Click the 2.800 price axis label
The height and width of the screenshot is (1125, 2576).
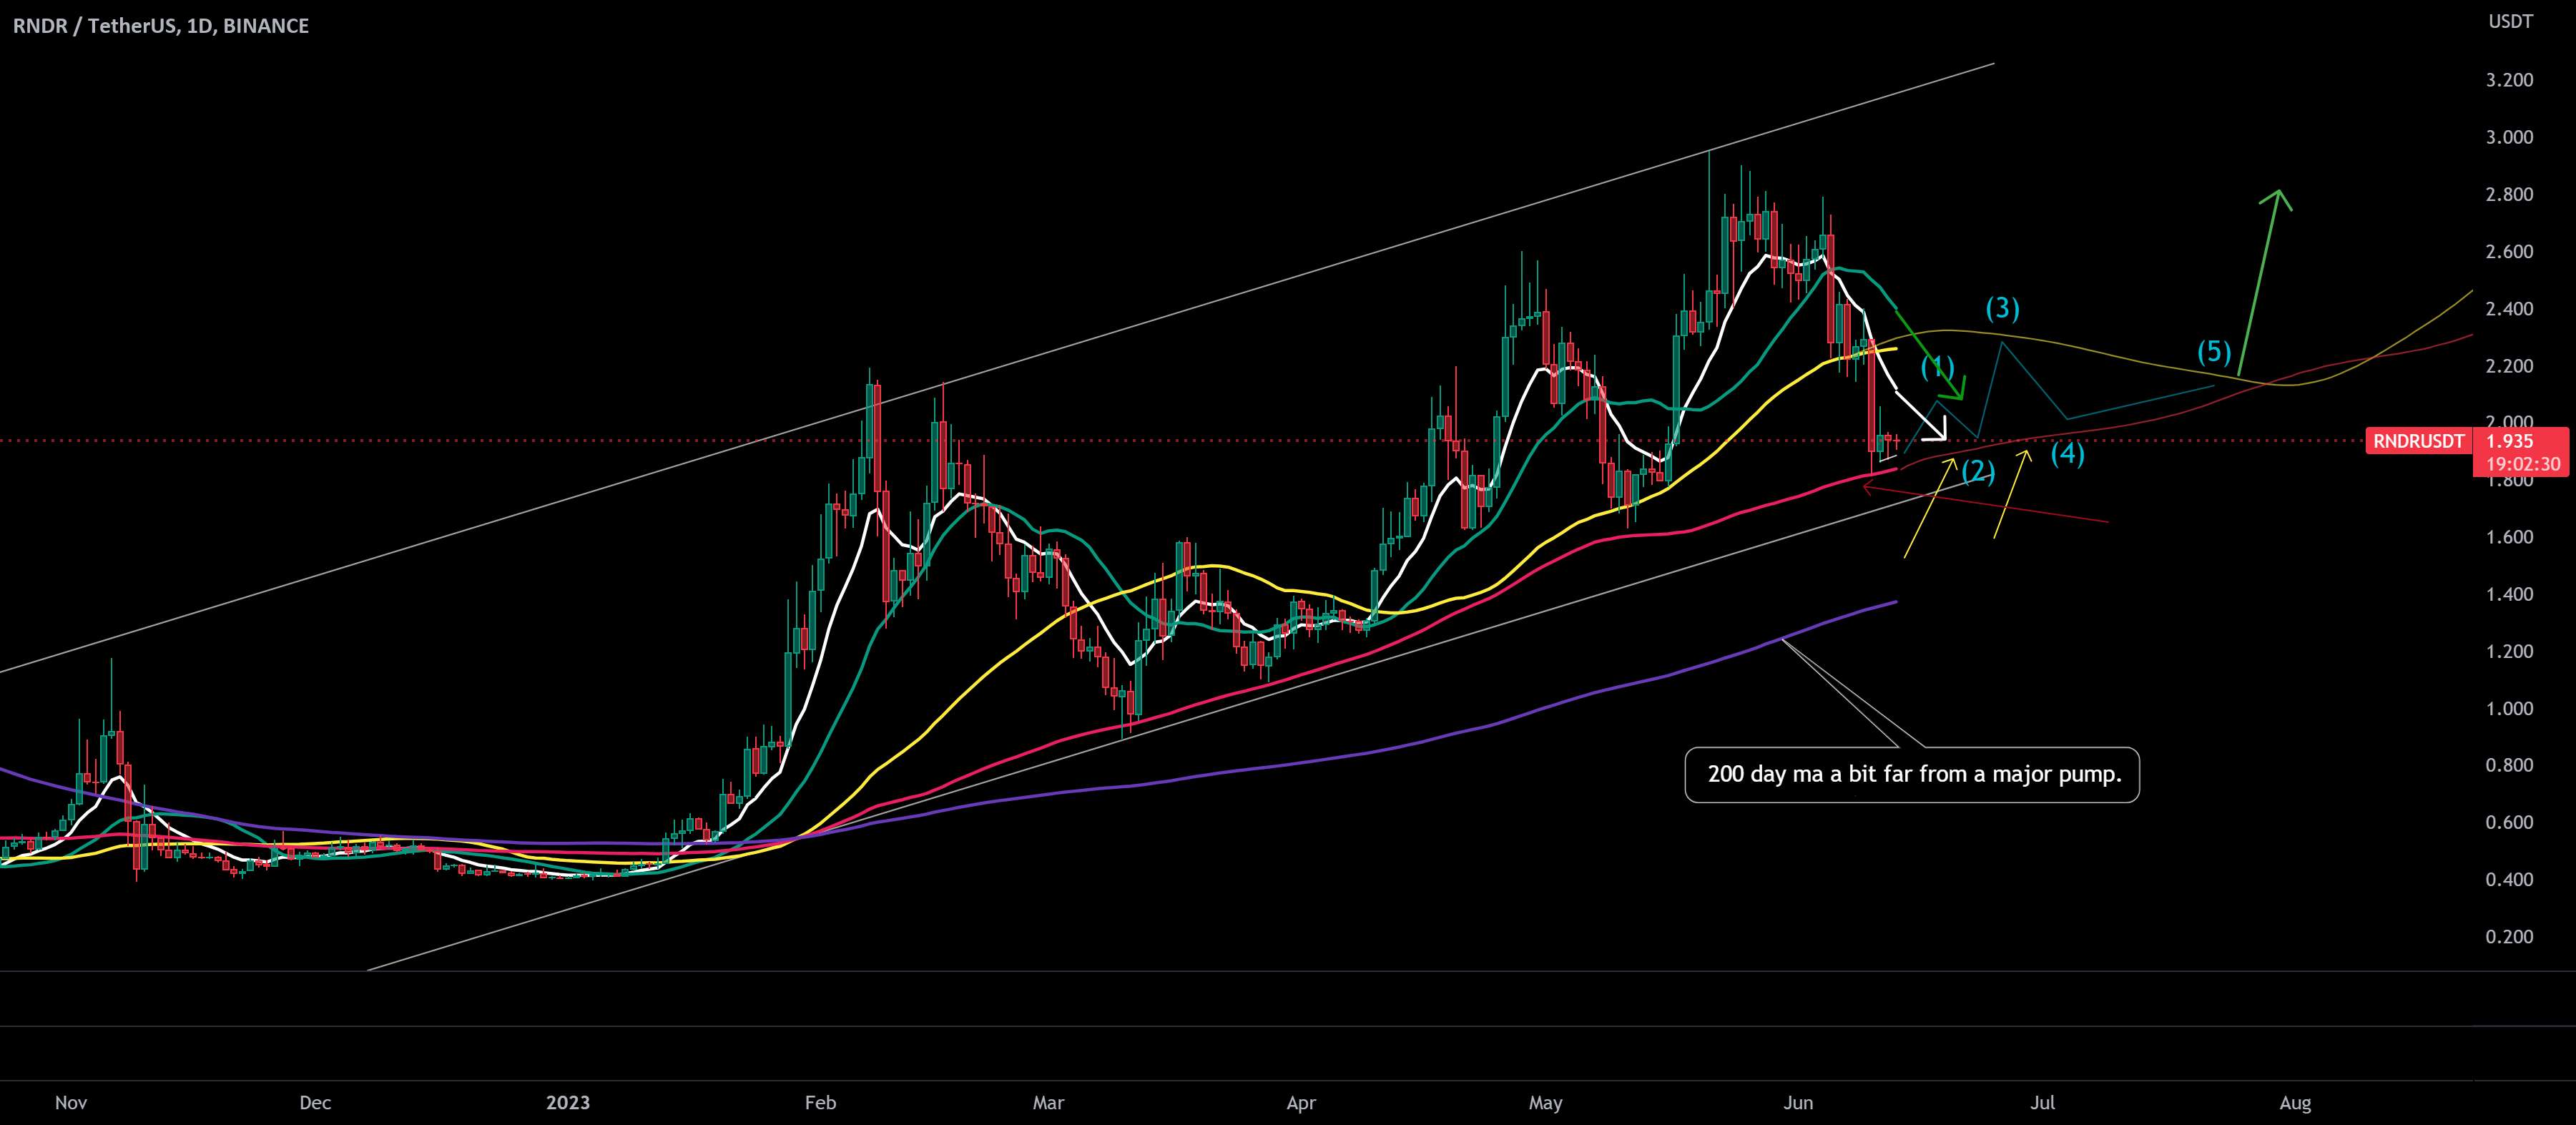(2510, 194)
